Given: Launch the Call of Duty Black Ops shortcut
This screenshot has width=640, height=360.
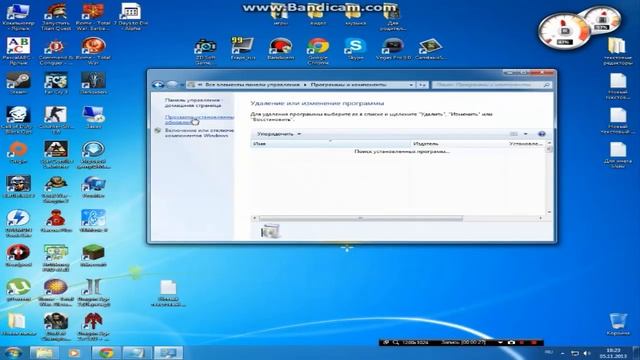Looking at the screenshot, I should (18, 120).
